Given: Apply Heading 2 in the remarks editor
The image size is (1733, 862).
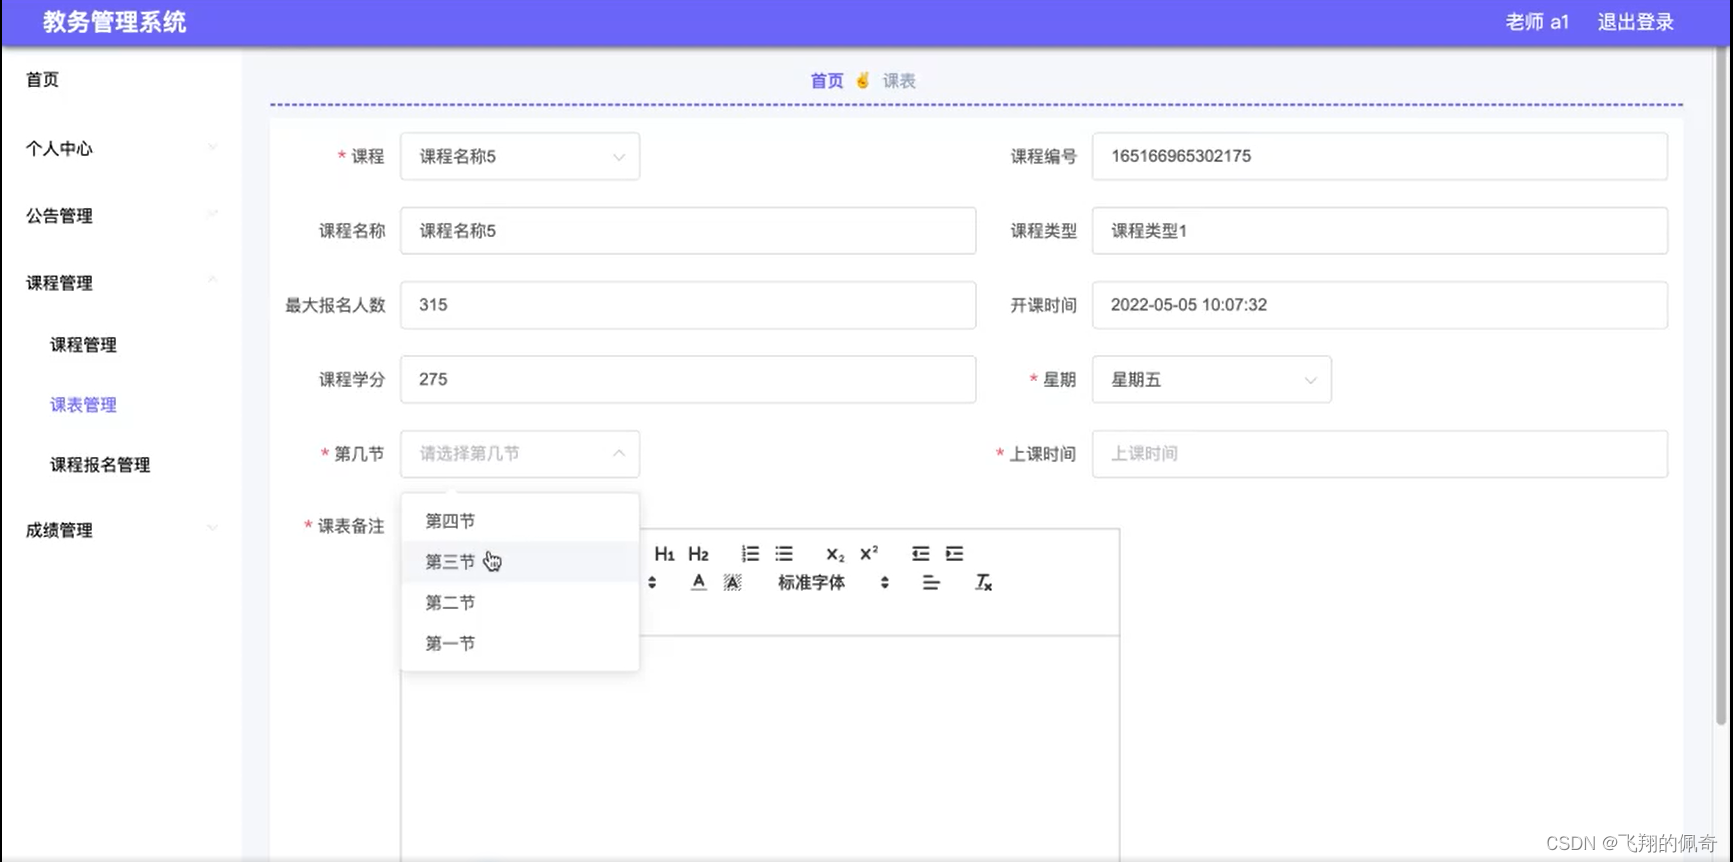Looking at the screenshot, I should [x=698, y=554].
